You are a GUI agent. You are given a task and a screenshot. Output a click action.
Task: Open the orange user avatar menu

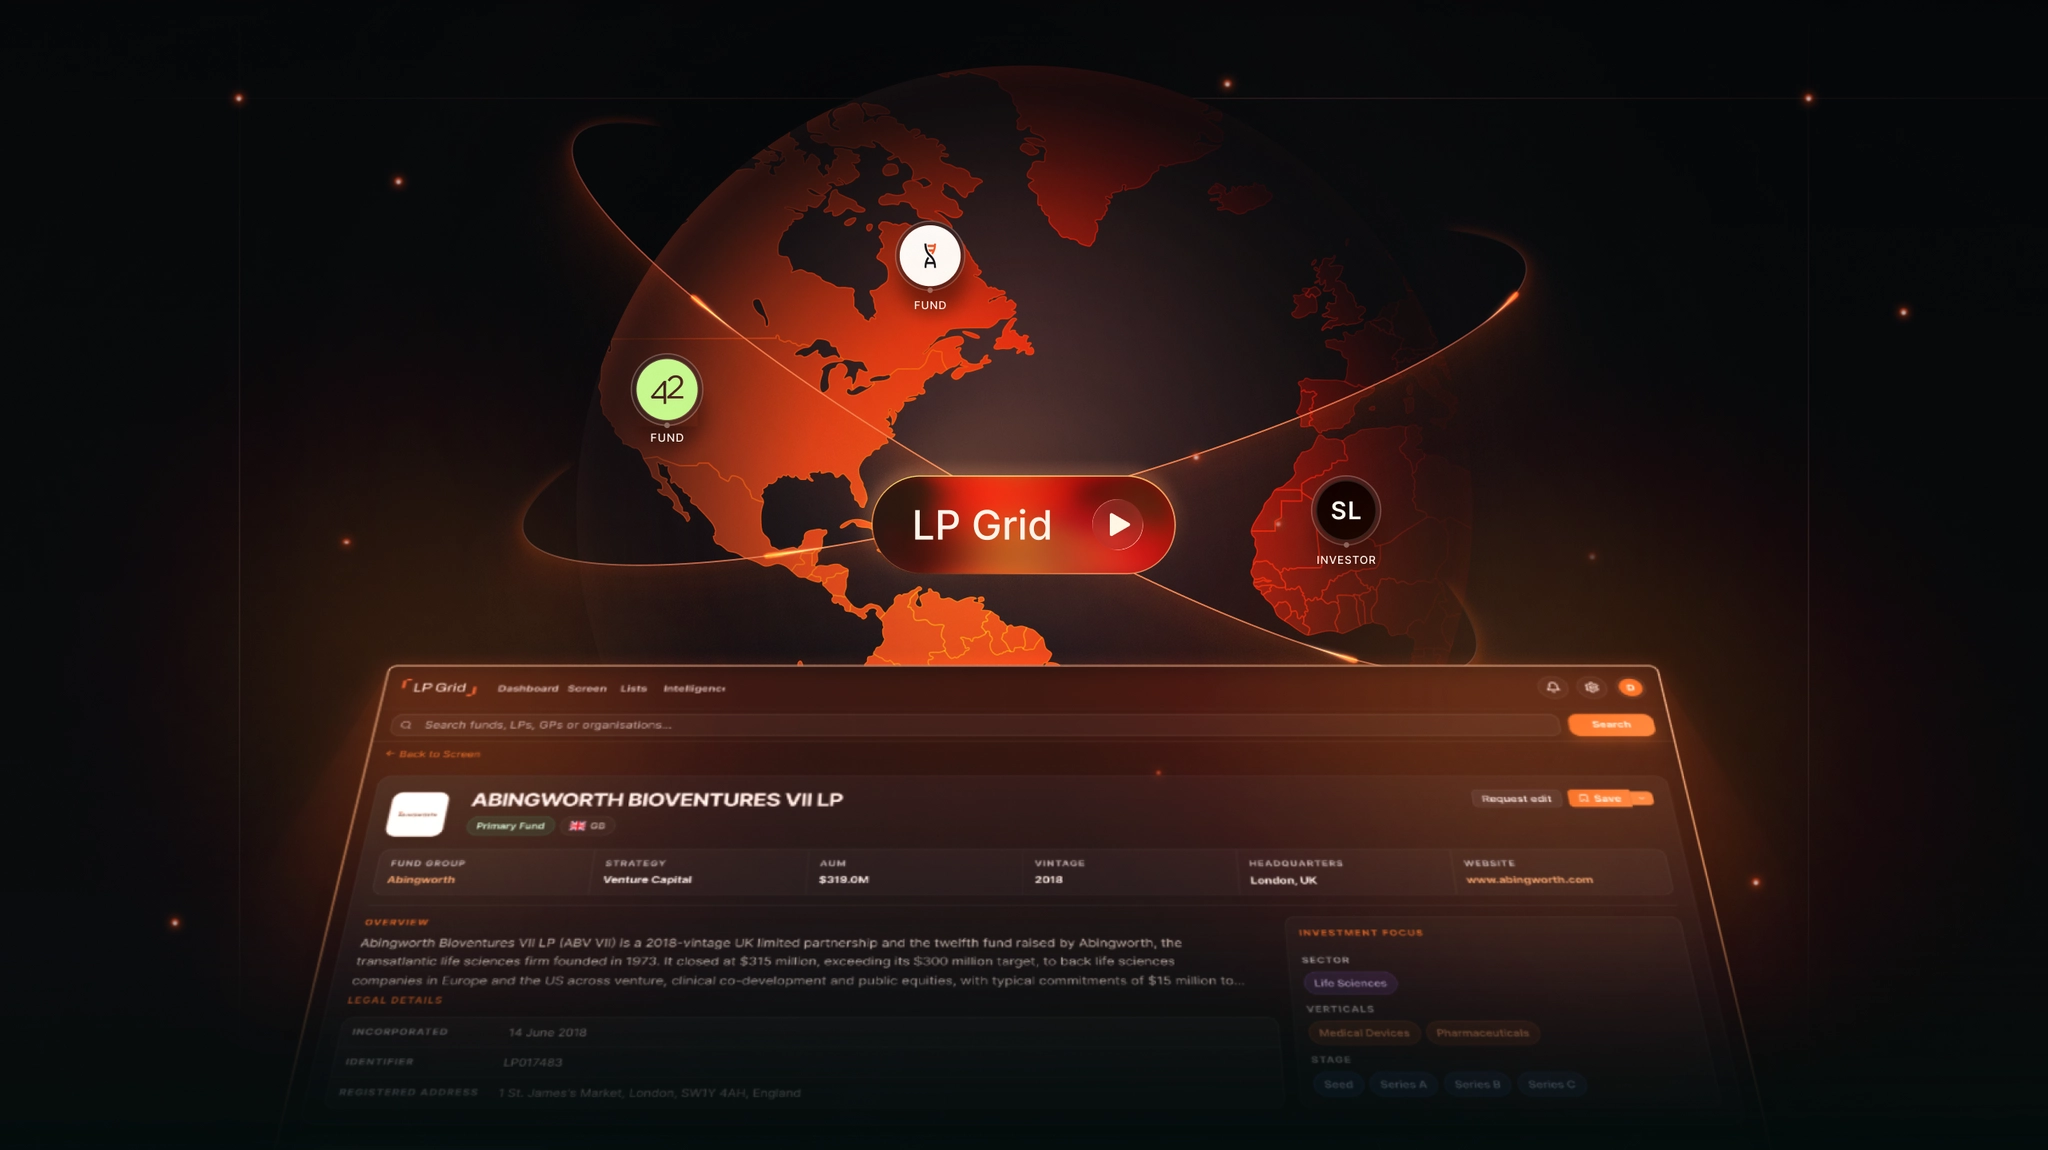1630,687
